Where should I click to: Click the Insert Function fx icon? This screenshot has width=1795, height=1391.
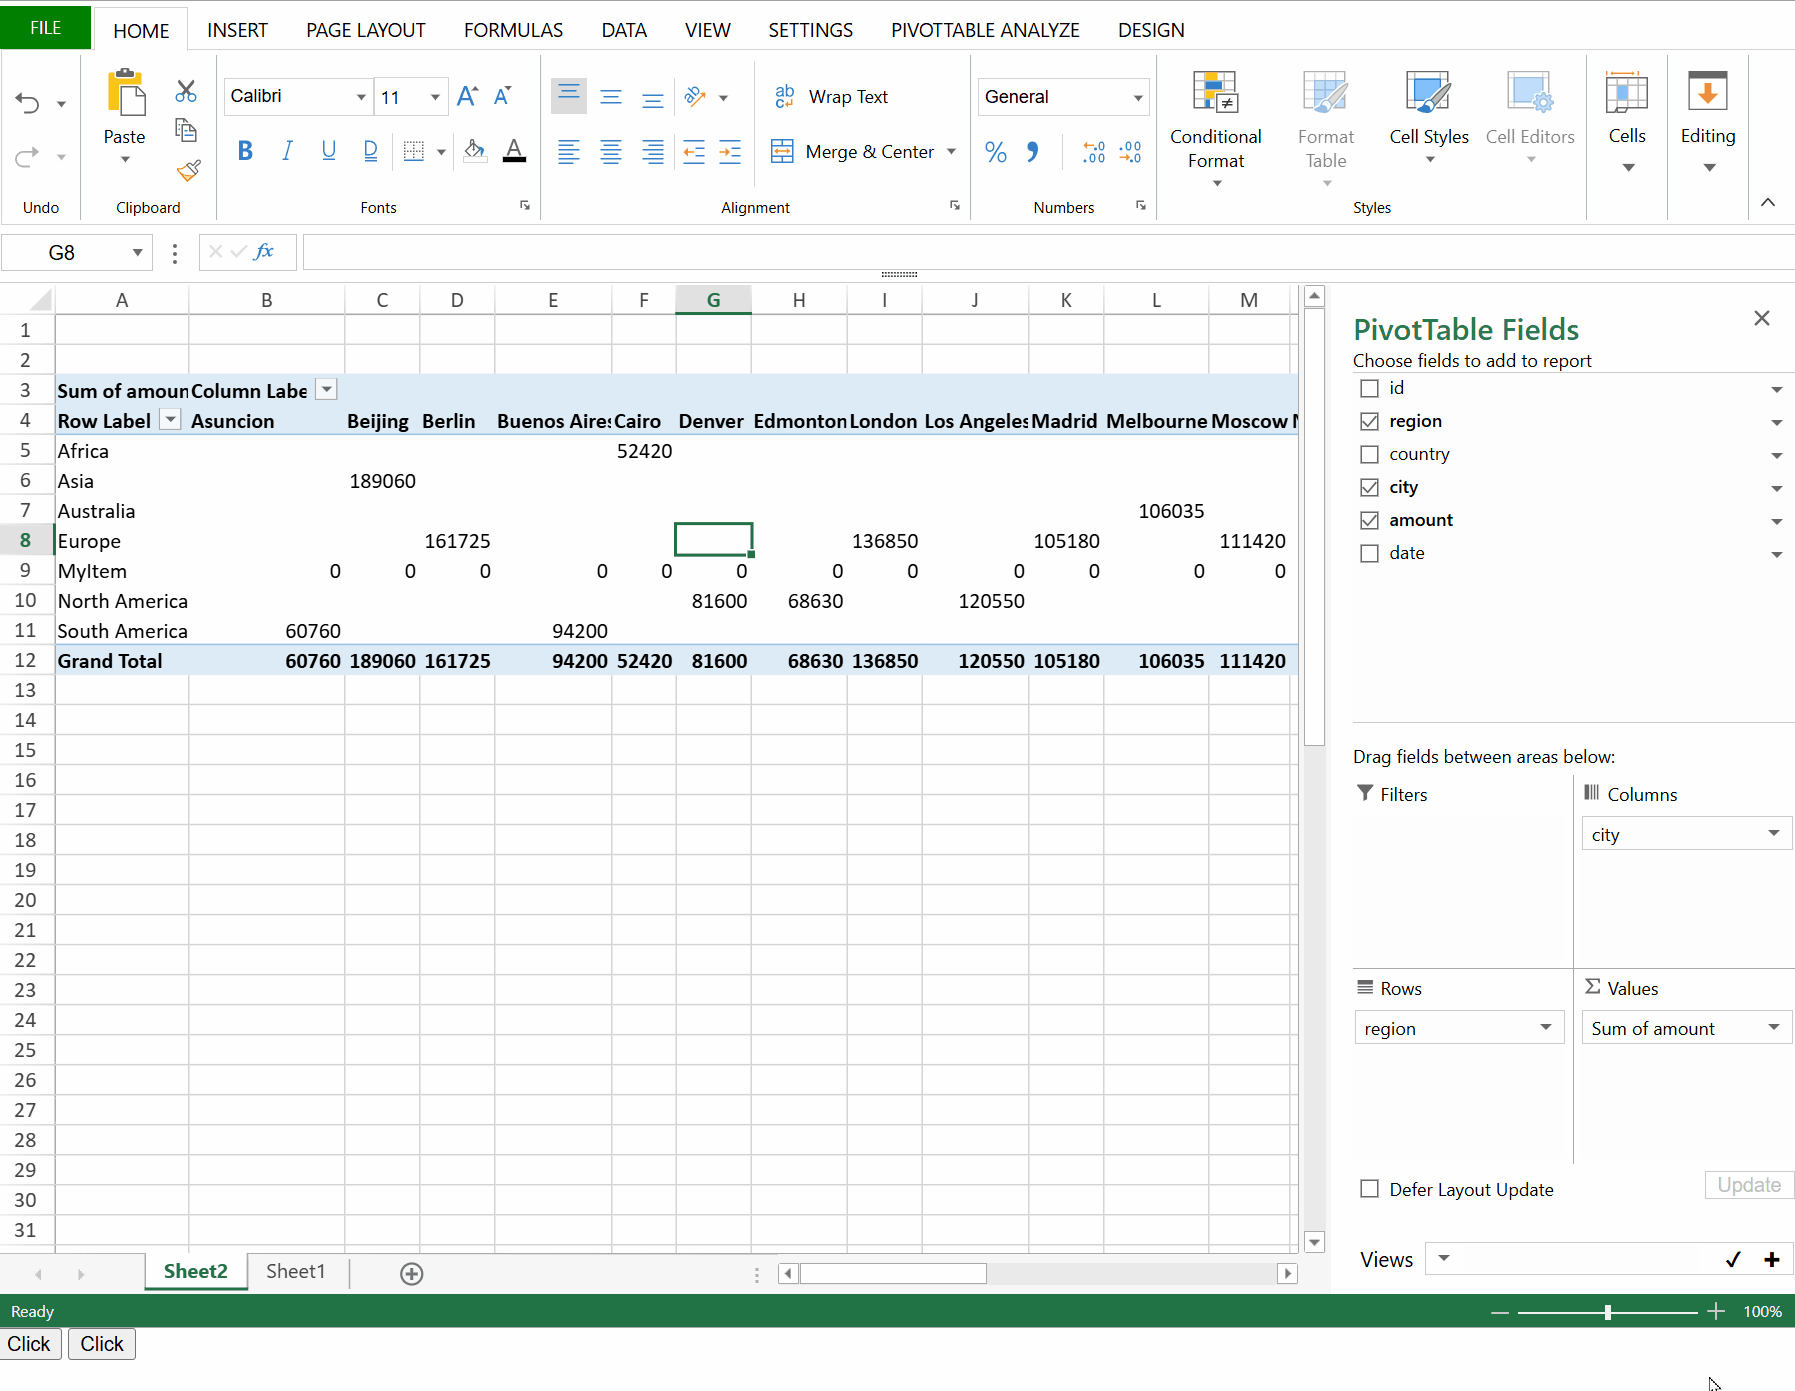coord(264,252)
